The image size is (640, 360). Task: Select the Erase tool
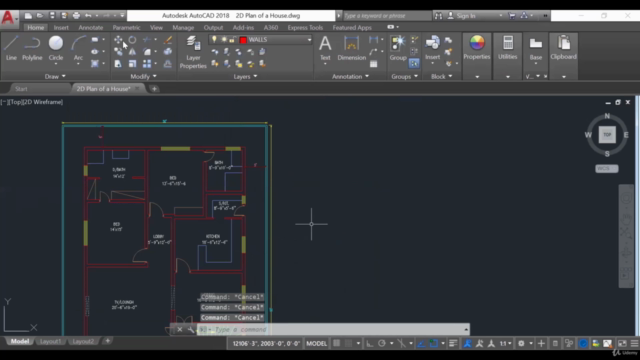coord(168,40)
